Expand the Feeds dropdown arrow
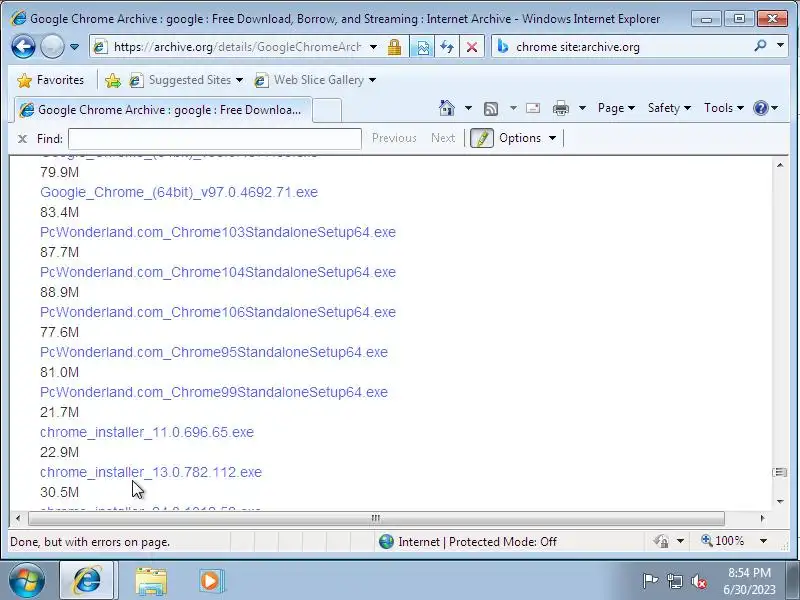800x600 pixels. click(513, 108)
